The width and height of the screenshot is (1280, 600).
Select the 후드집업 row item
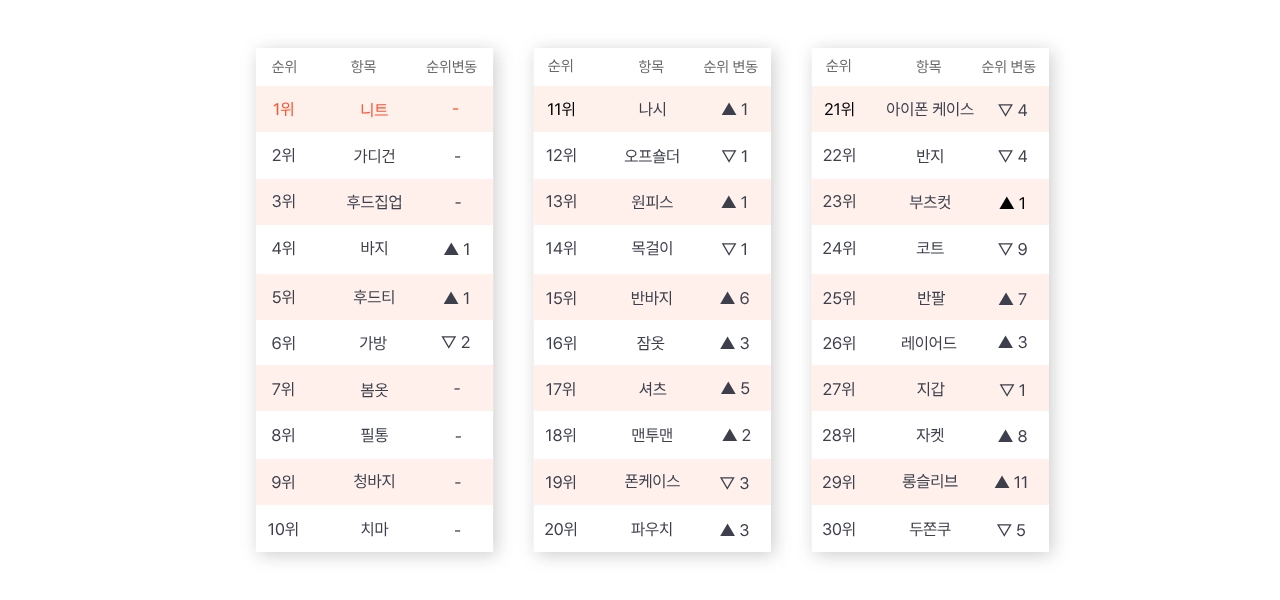(374, 202)
